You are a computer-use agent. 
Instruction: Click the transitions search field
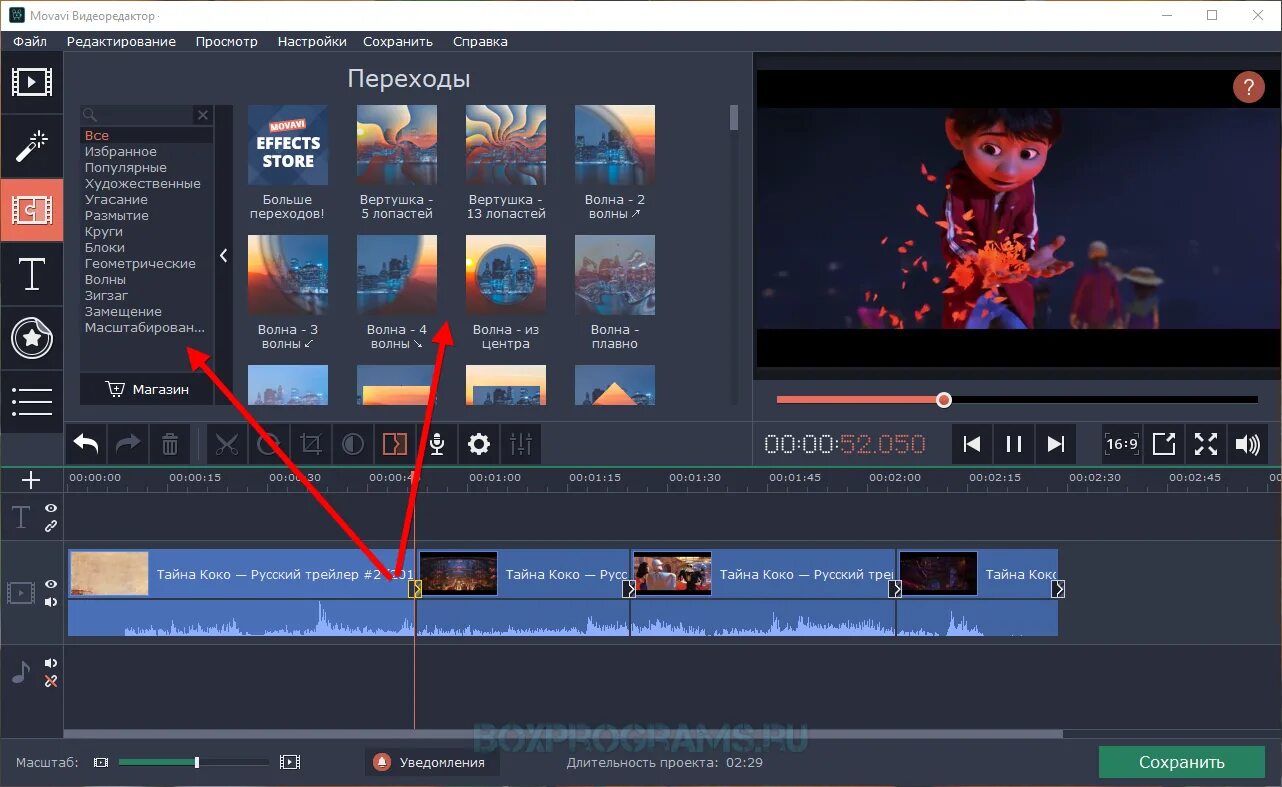(138, 115)
